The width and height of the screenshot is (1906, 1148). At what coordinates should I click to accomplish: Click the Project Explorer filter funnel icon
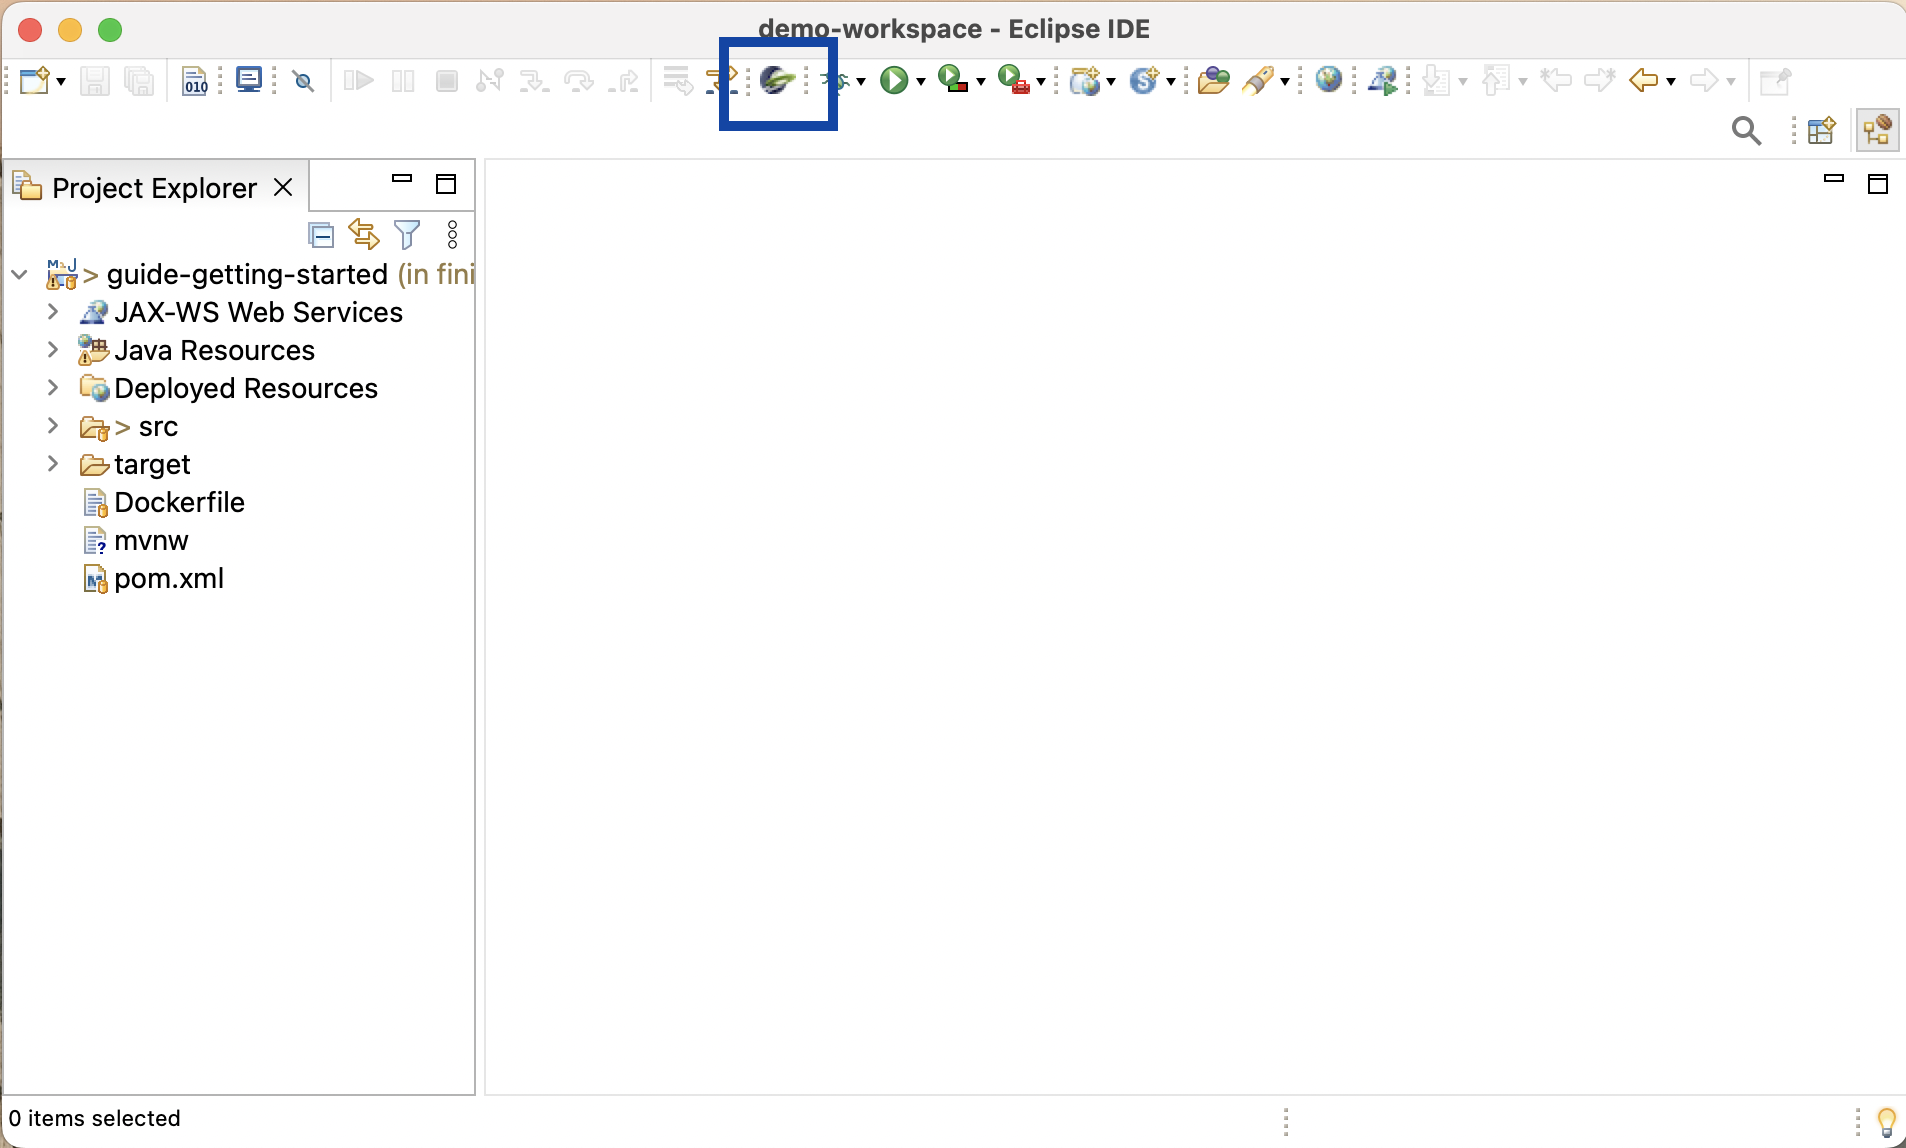407,234
